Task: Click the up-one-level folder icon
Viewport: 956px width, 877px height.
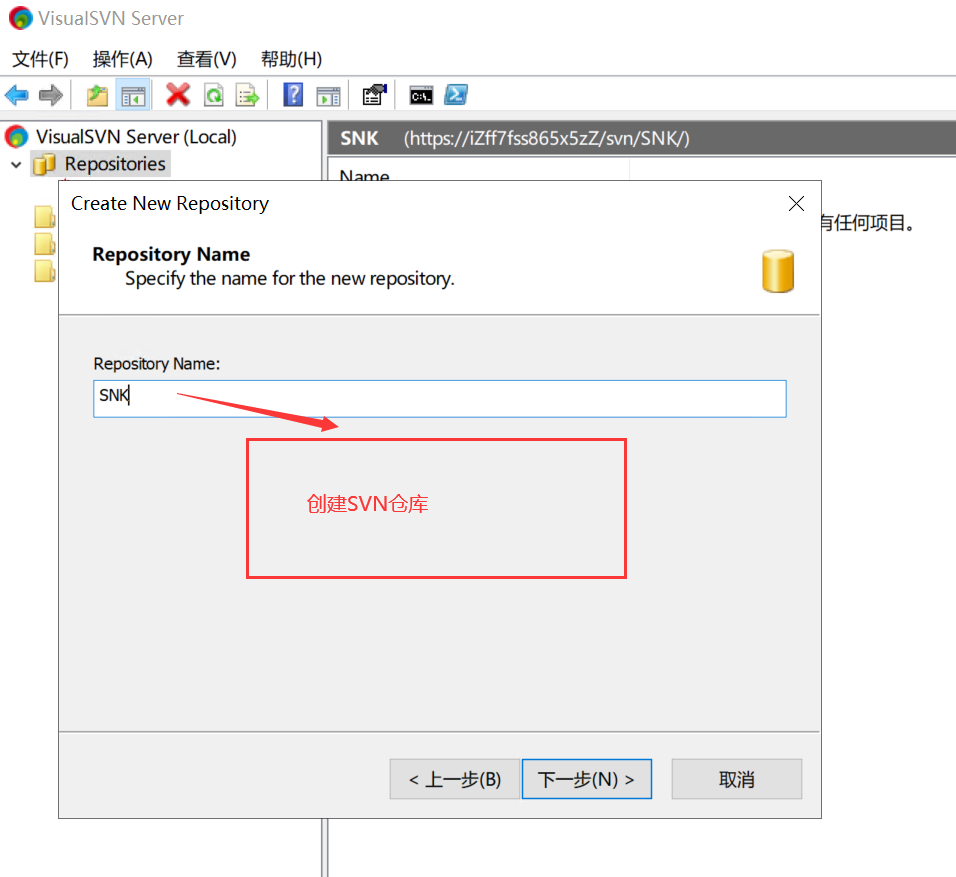Action: click(x=97, y=95)
